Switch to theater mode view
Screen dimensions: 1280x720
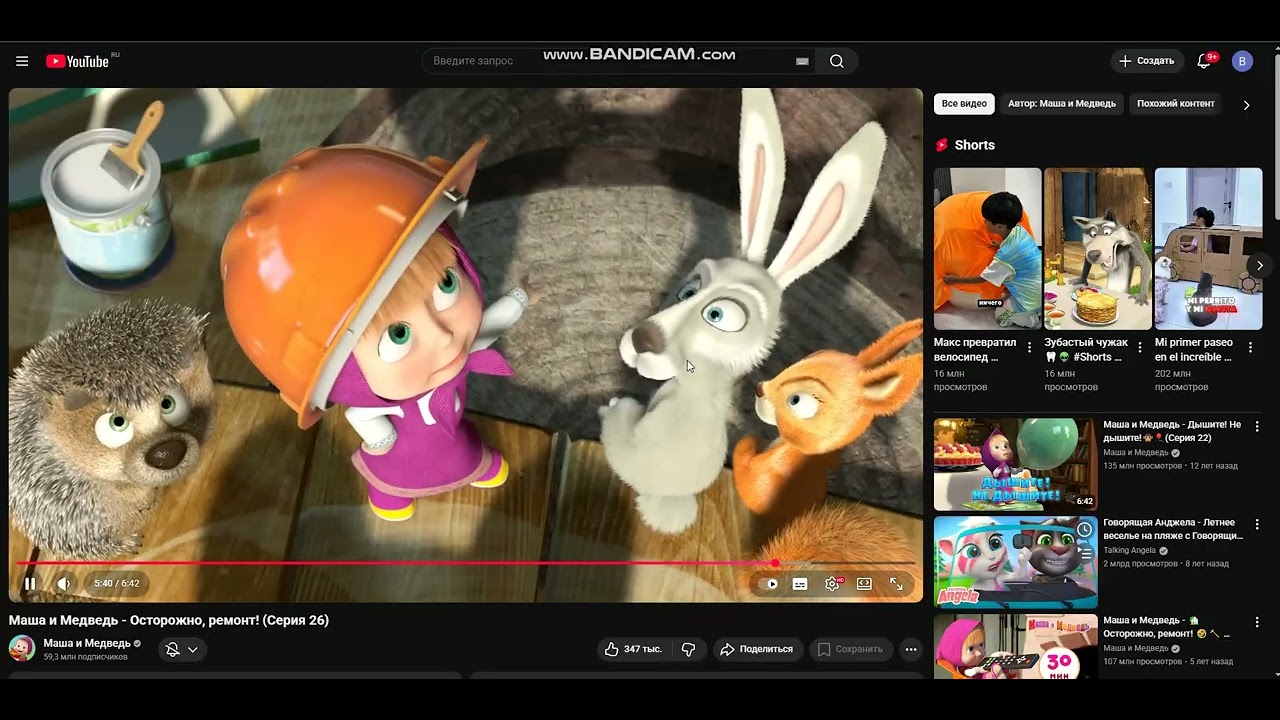tap(864, 584)
